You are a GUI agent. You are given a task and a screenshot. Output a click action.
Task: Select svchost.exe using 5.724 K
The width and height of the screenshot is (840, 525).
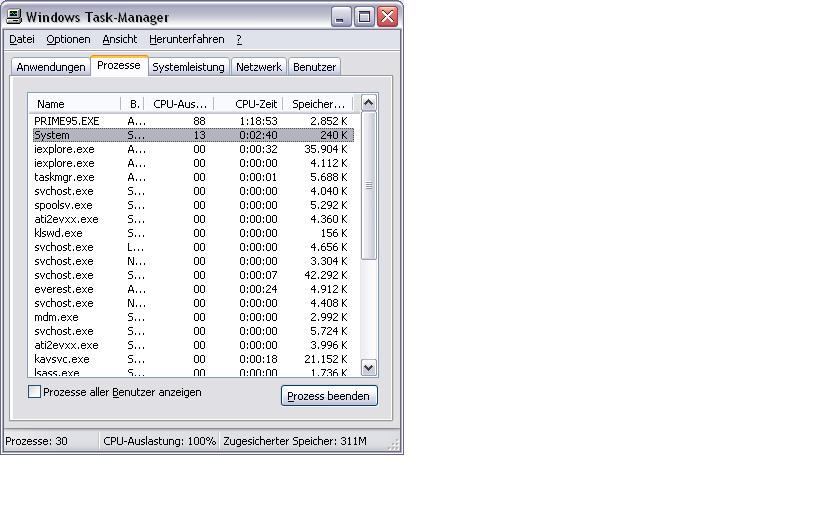coord(193,331)
